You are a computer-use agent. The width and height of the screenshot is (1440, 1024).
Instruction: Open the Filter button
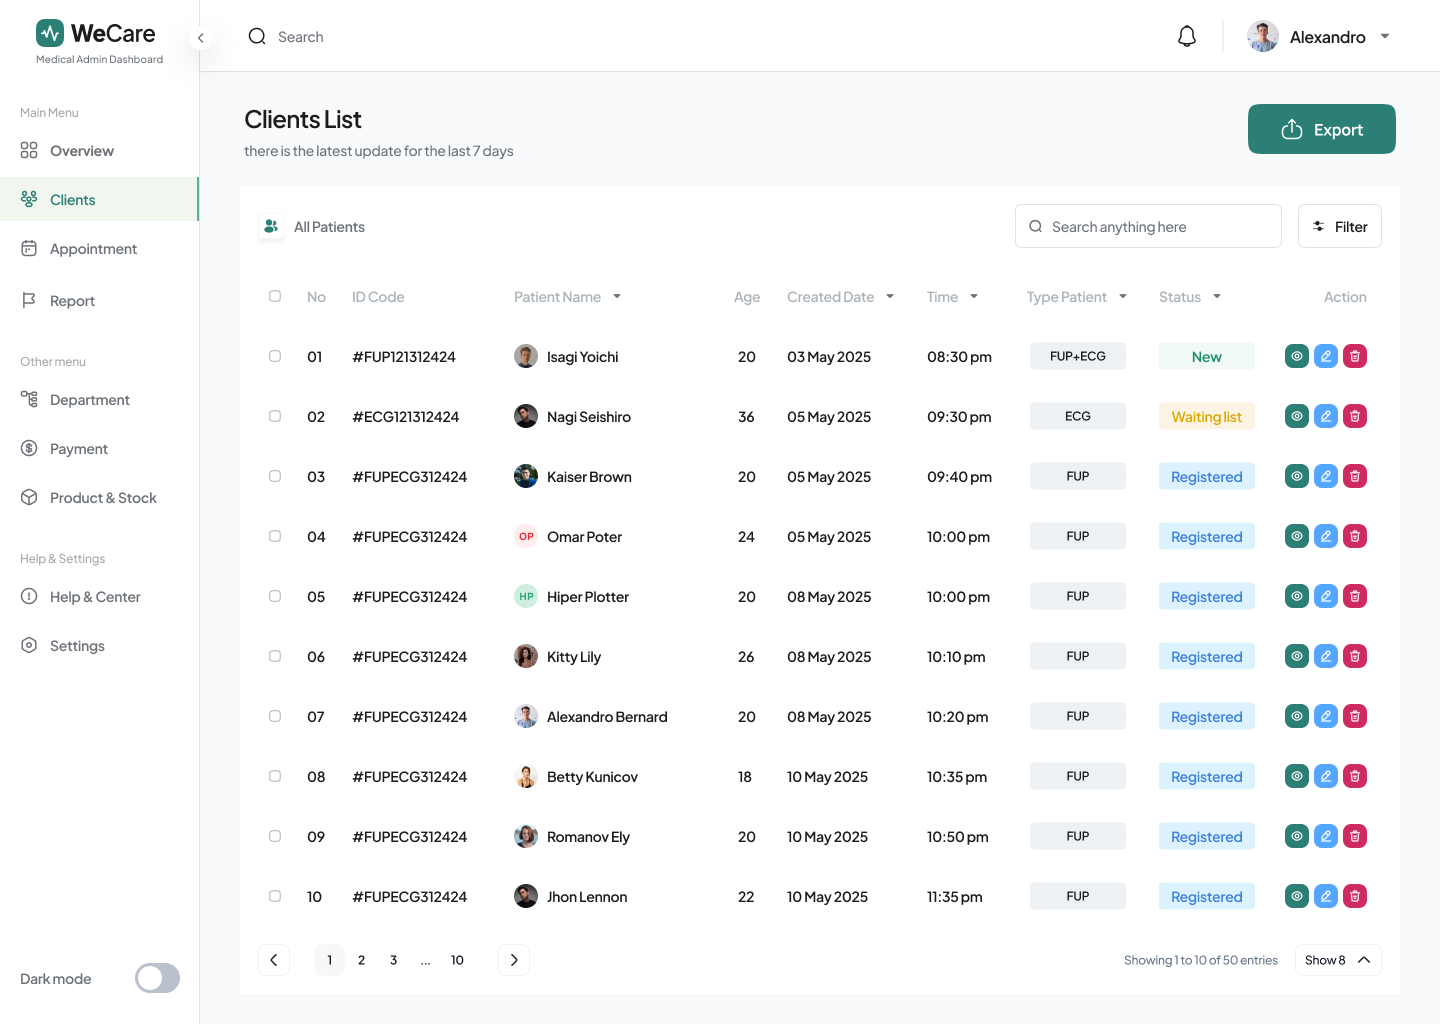click(1339, 227)
